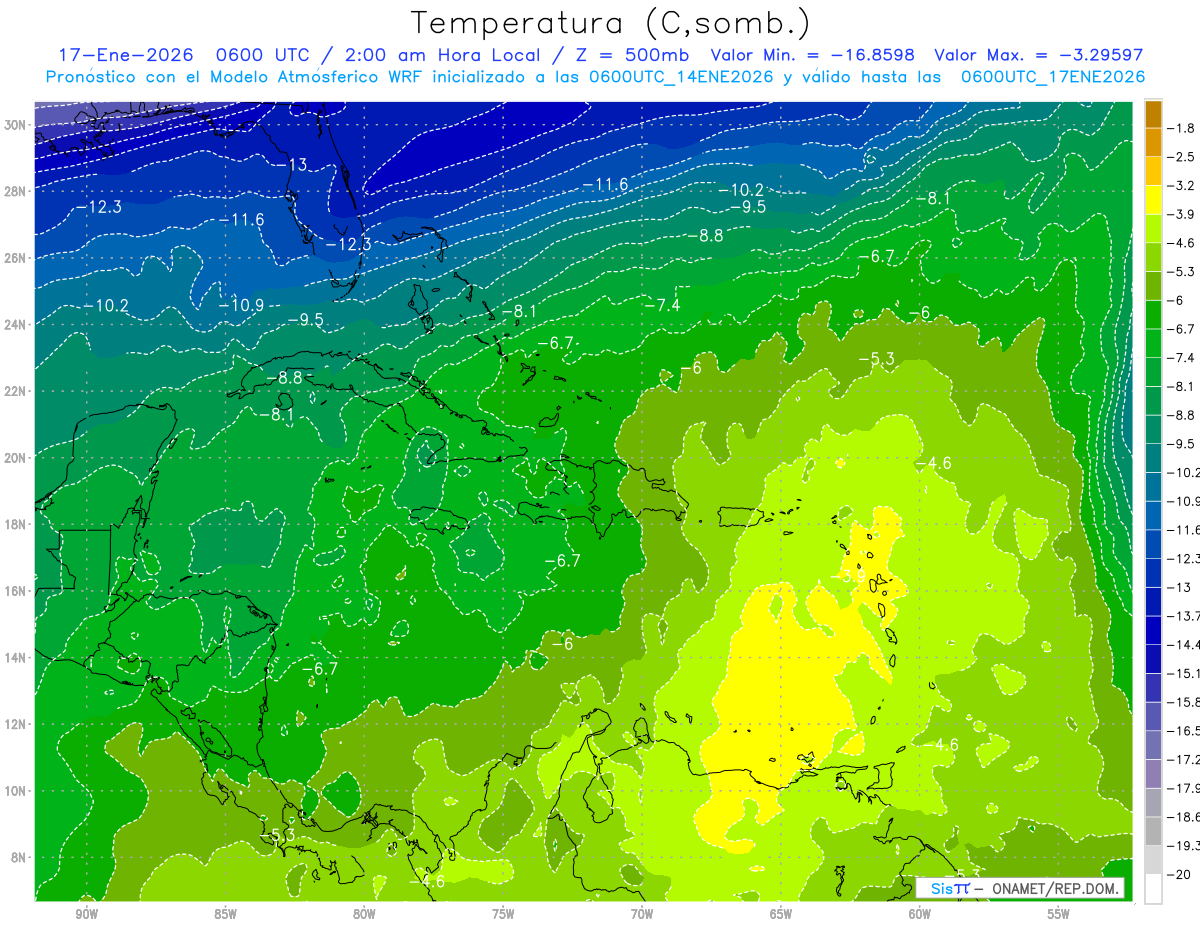
Task: Click the colorbar tick label '-15.1'
Action: tap(1186, 673)
